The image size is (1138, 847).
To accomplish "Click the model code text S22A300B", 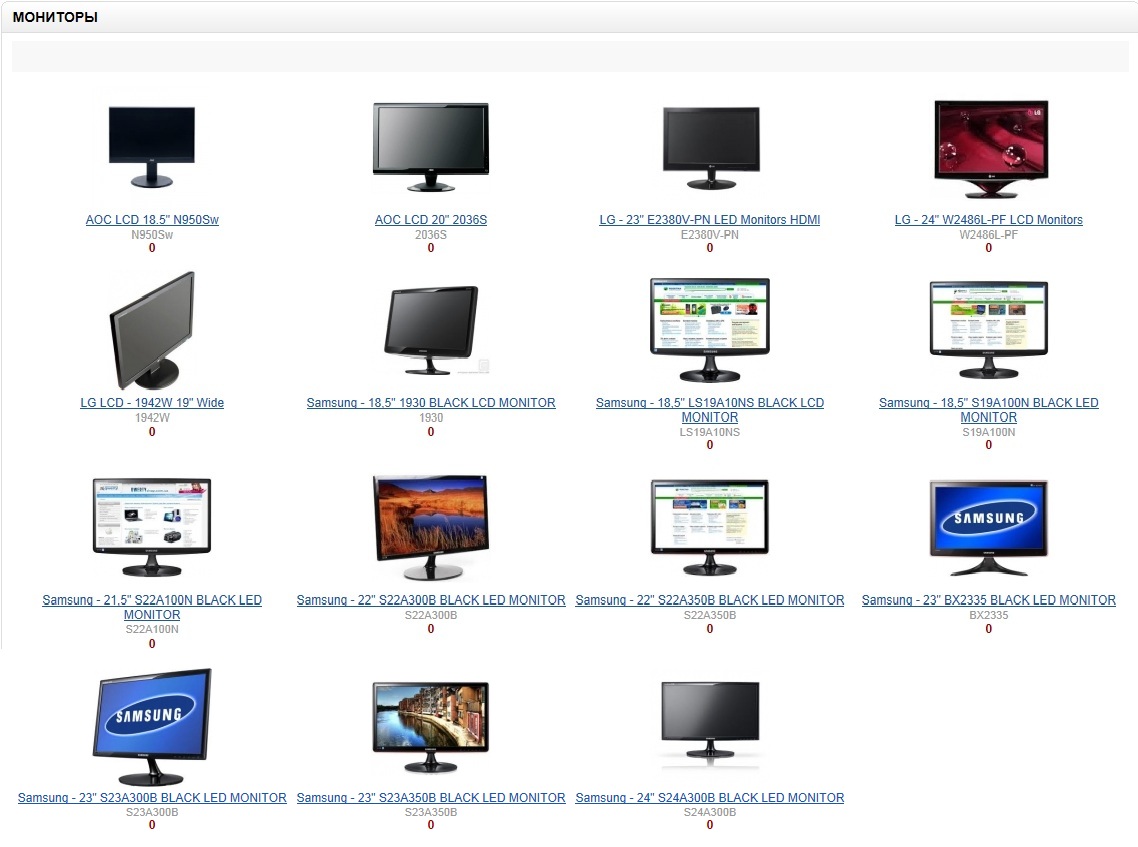I will click(x=430, y=615).
